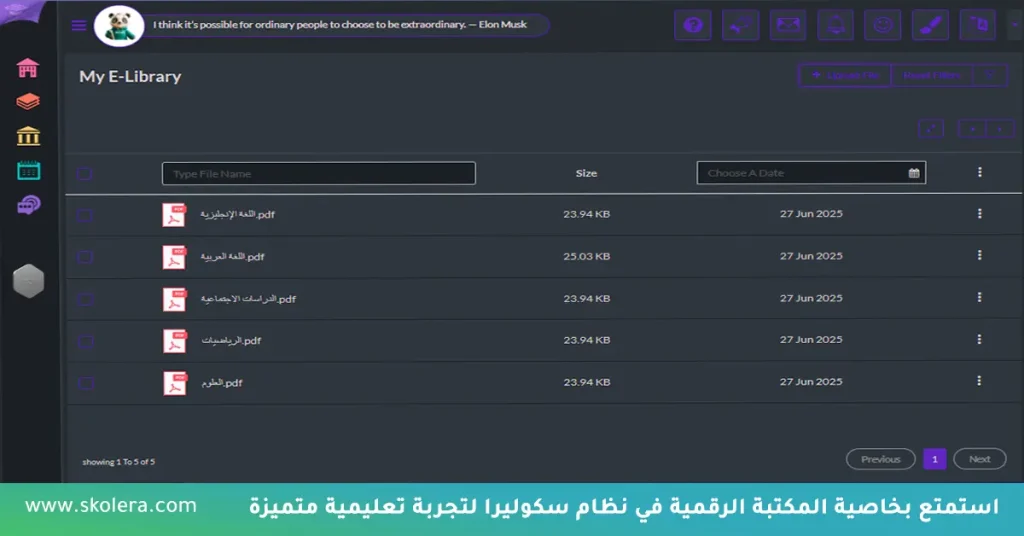The width and height of the screenshot is (1024, 536).
Task: Click the Size column header
Action: [586, 173]
